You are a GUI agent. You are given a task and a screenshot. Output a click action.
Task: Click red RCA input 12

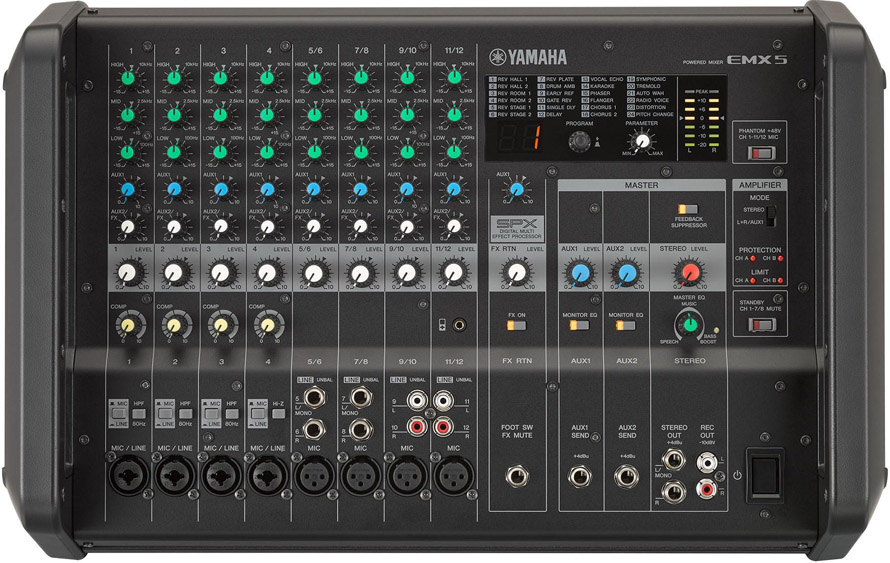coord(443,426)
